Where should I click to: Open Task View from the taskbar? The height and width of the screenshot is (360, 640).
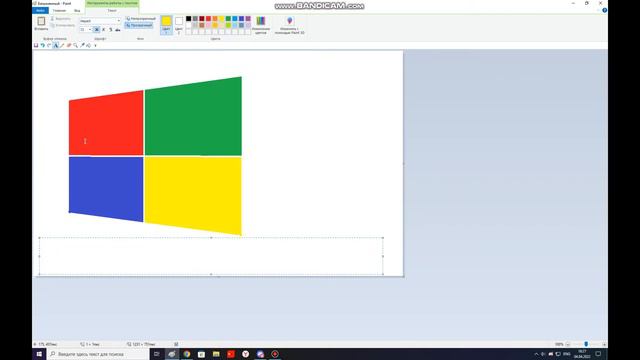(x=157, y=354)
